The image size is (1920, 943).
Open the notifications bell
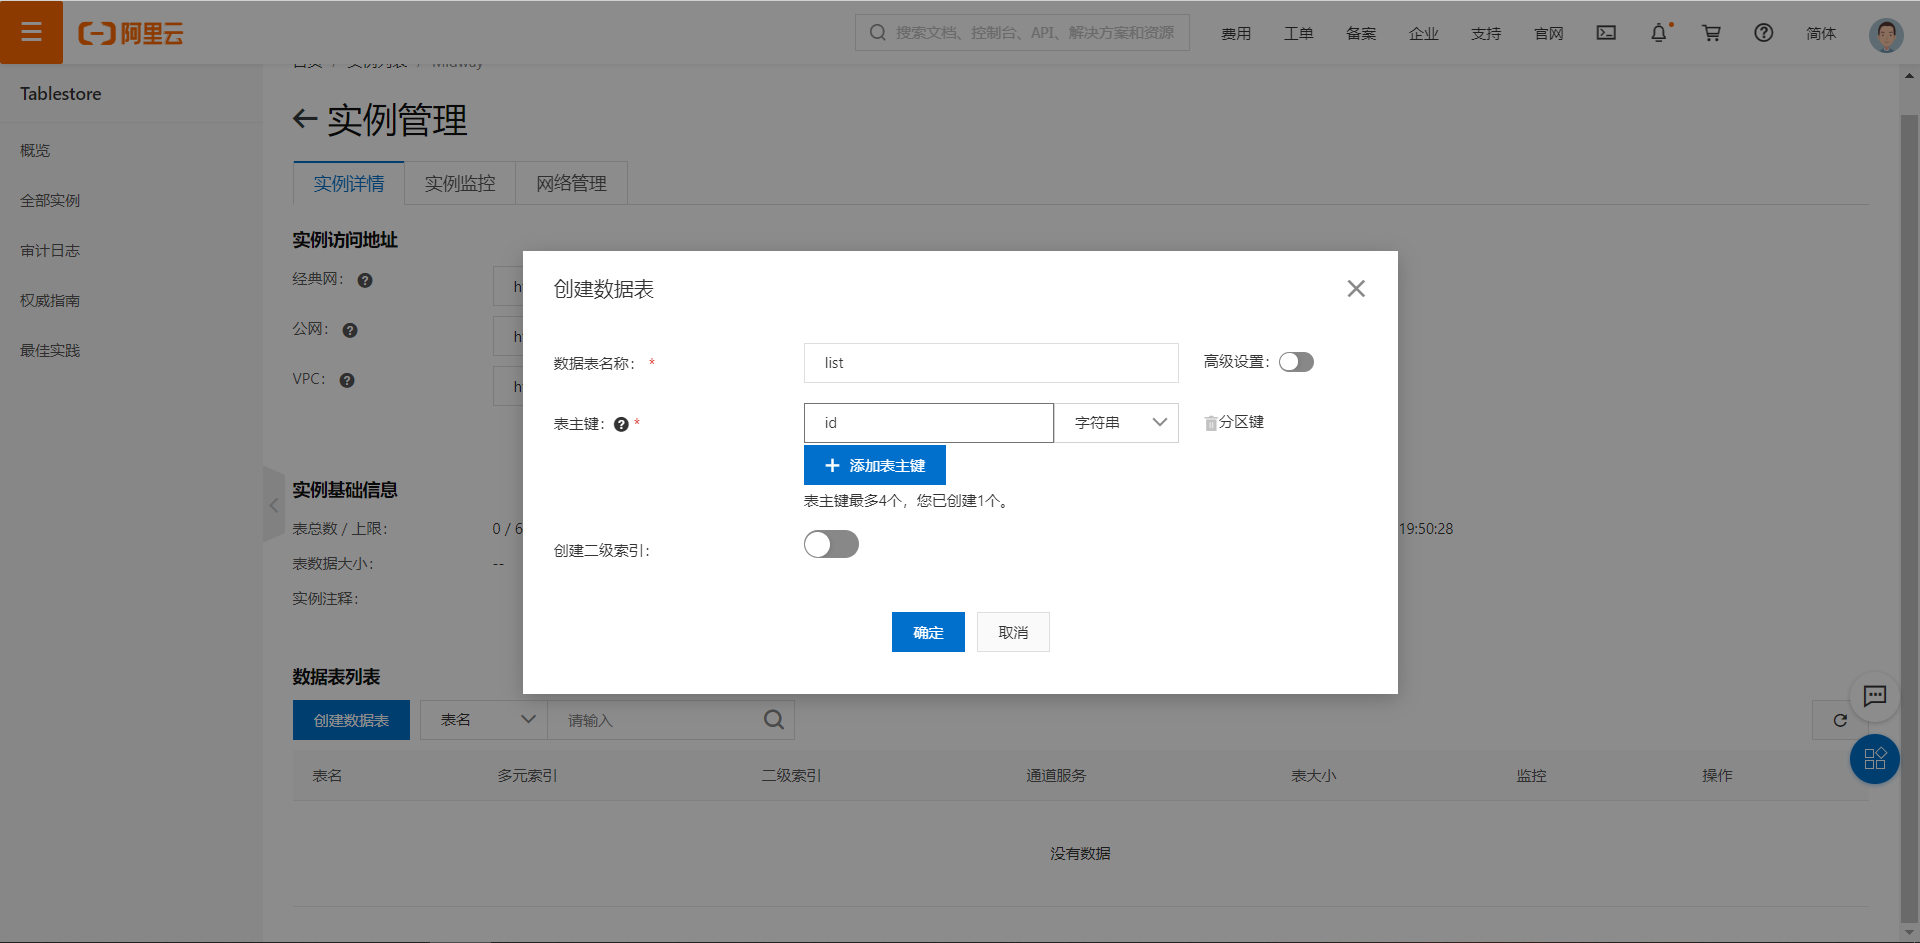pyautogui.click(x=1659, y=33)
